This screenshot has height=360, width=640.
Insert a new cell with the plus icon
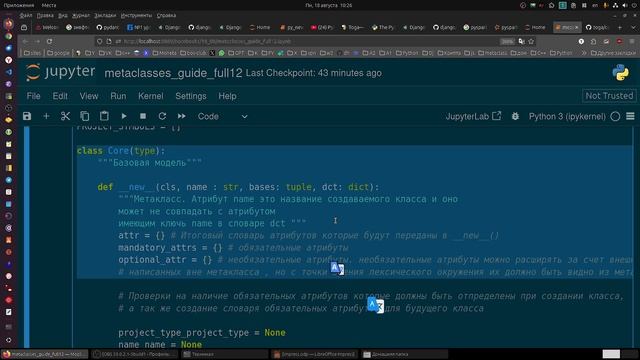pos(46,116)
